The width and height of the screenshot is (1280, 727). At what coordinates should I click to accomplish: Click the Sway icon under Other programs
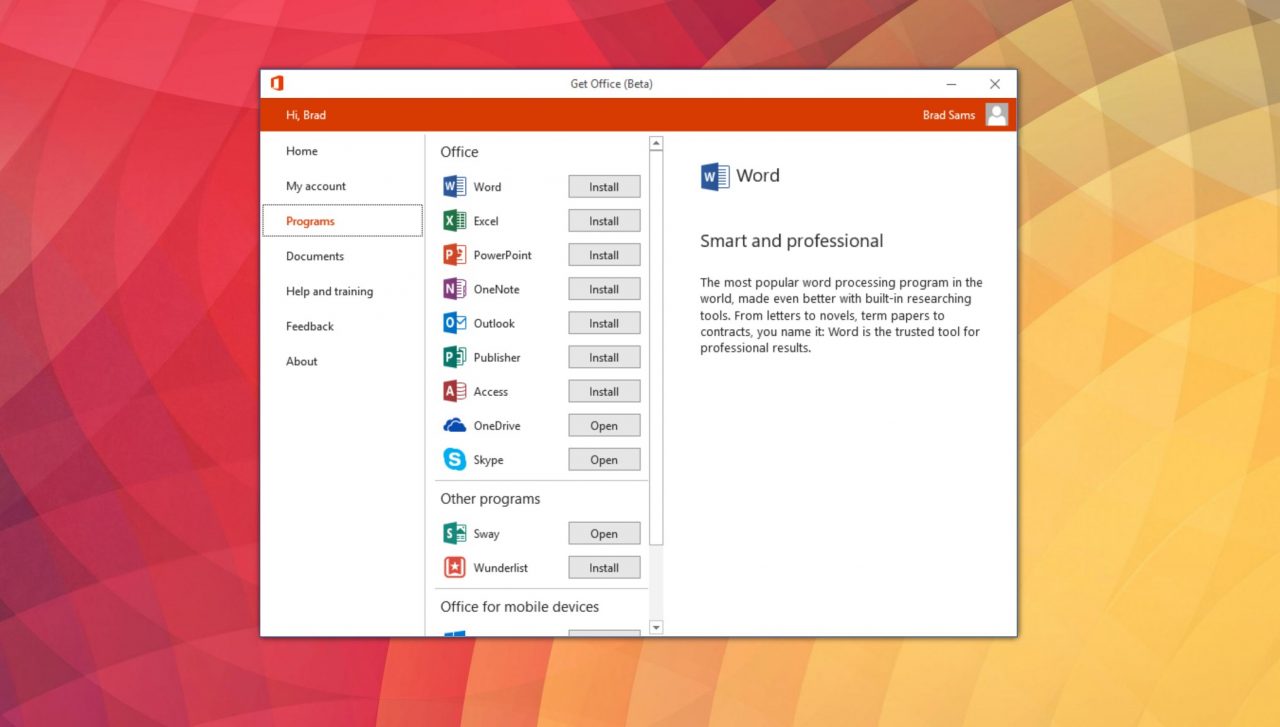coord(455,533)
